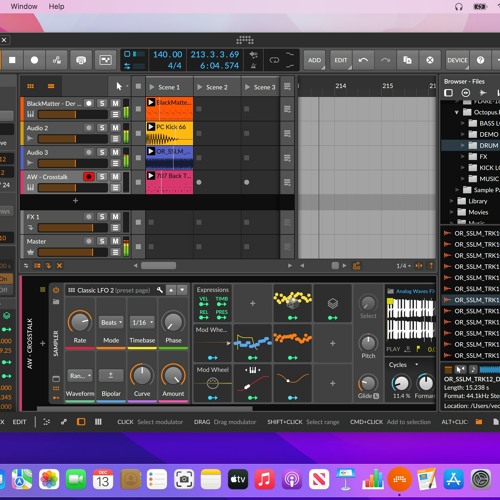Open the Waveform selection dropdown
Screen dimensions: 500x500
[80, 376]
